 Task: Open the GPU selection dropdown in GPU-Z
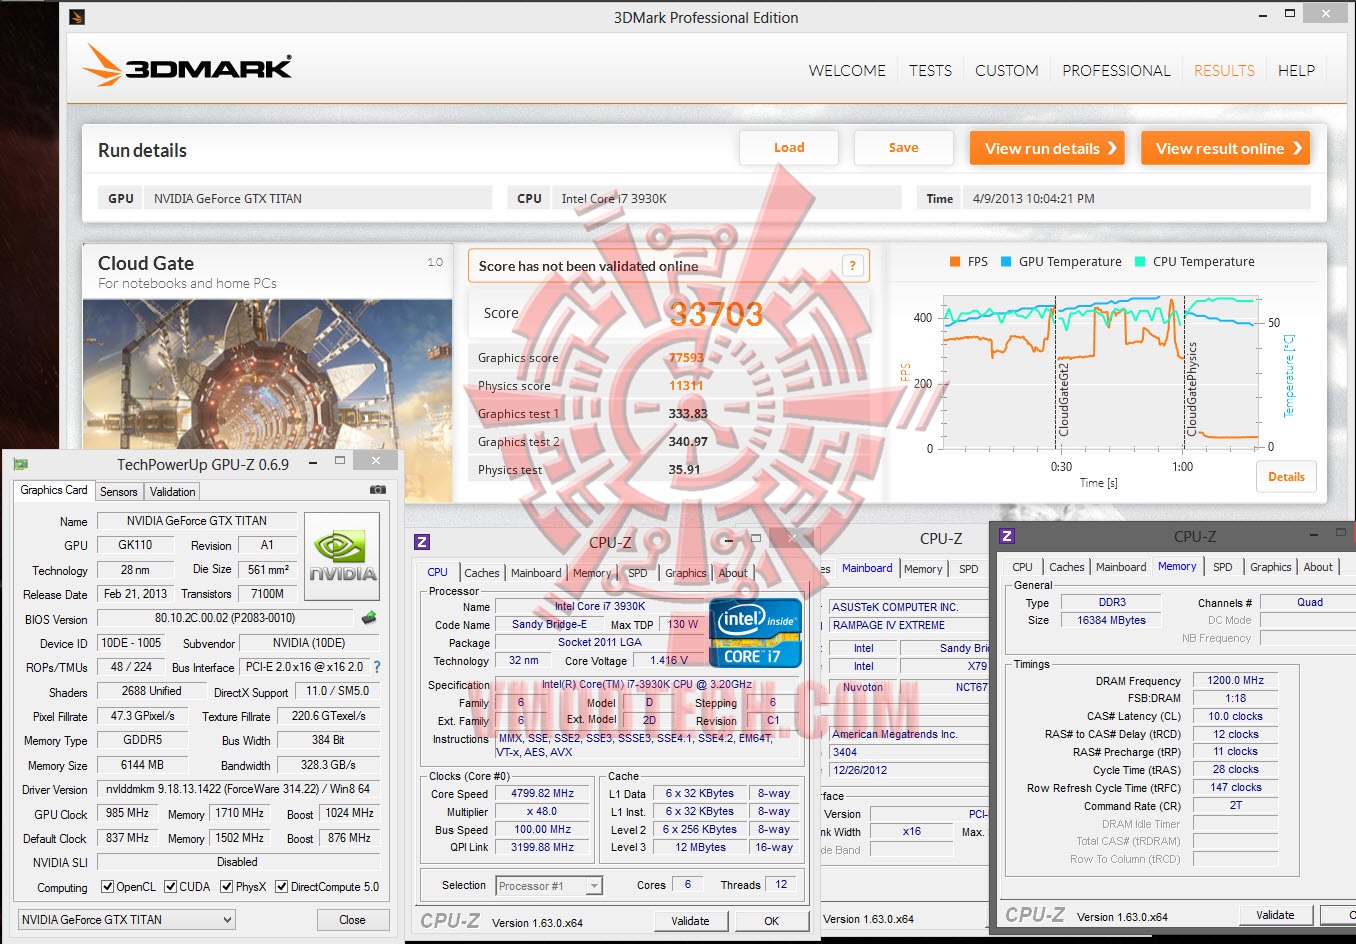[x=127, y=919]
